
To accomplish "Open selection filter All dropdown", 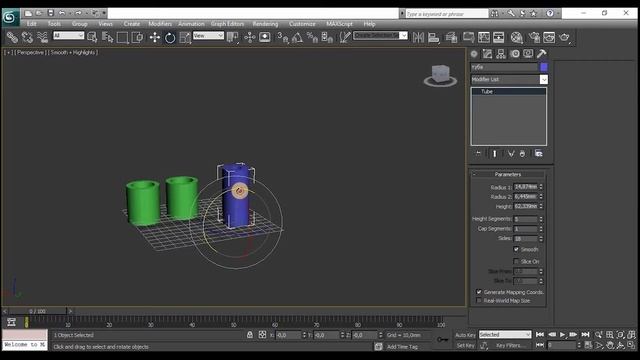I will pos(69,36).
